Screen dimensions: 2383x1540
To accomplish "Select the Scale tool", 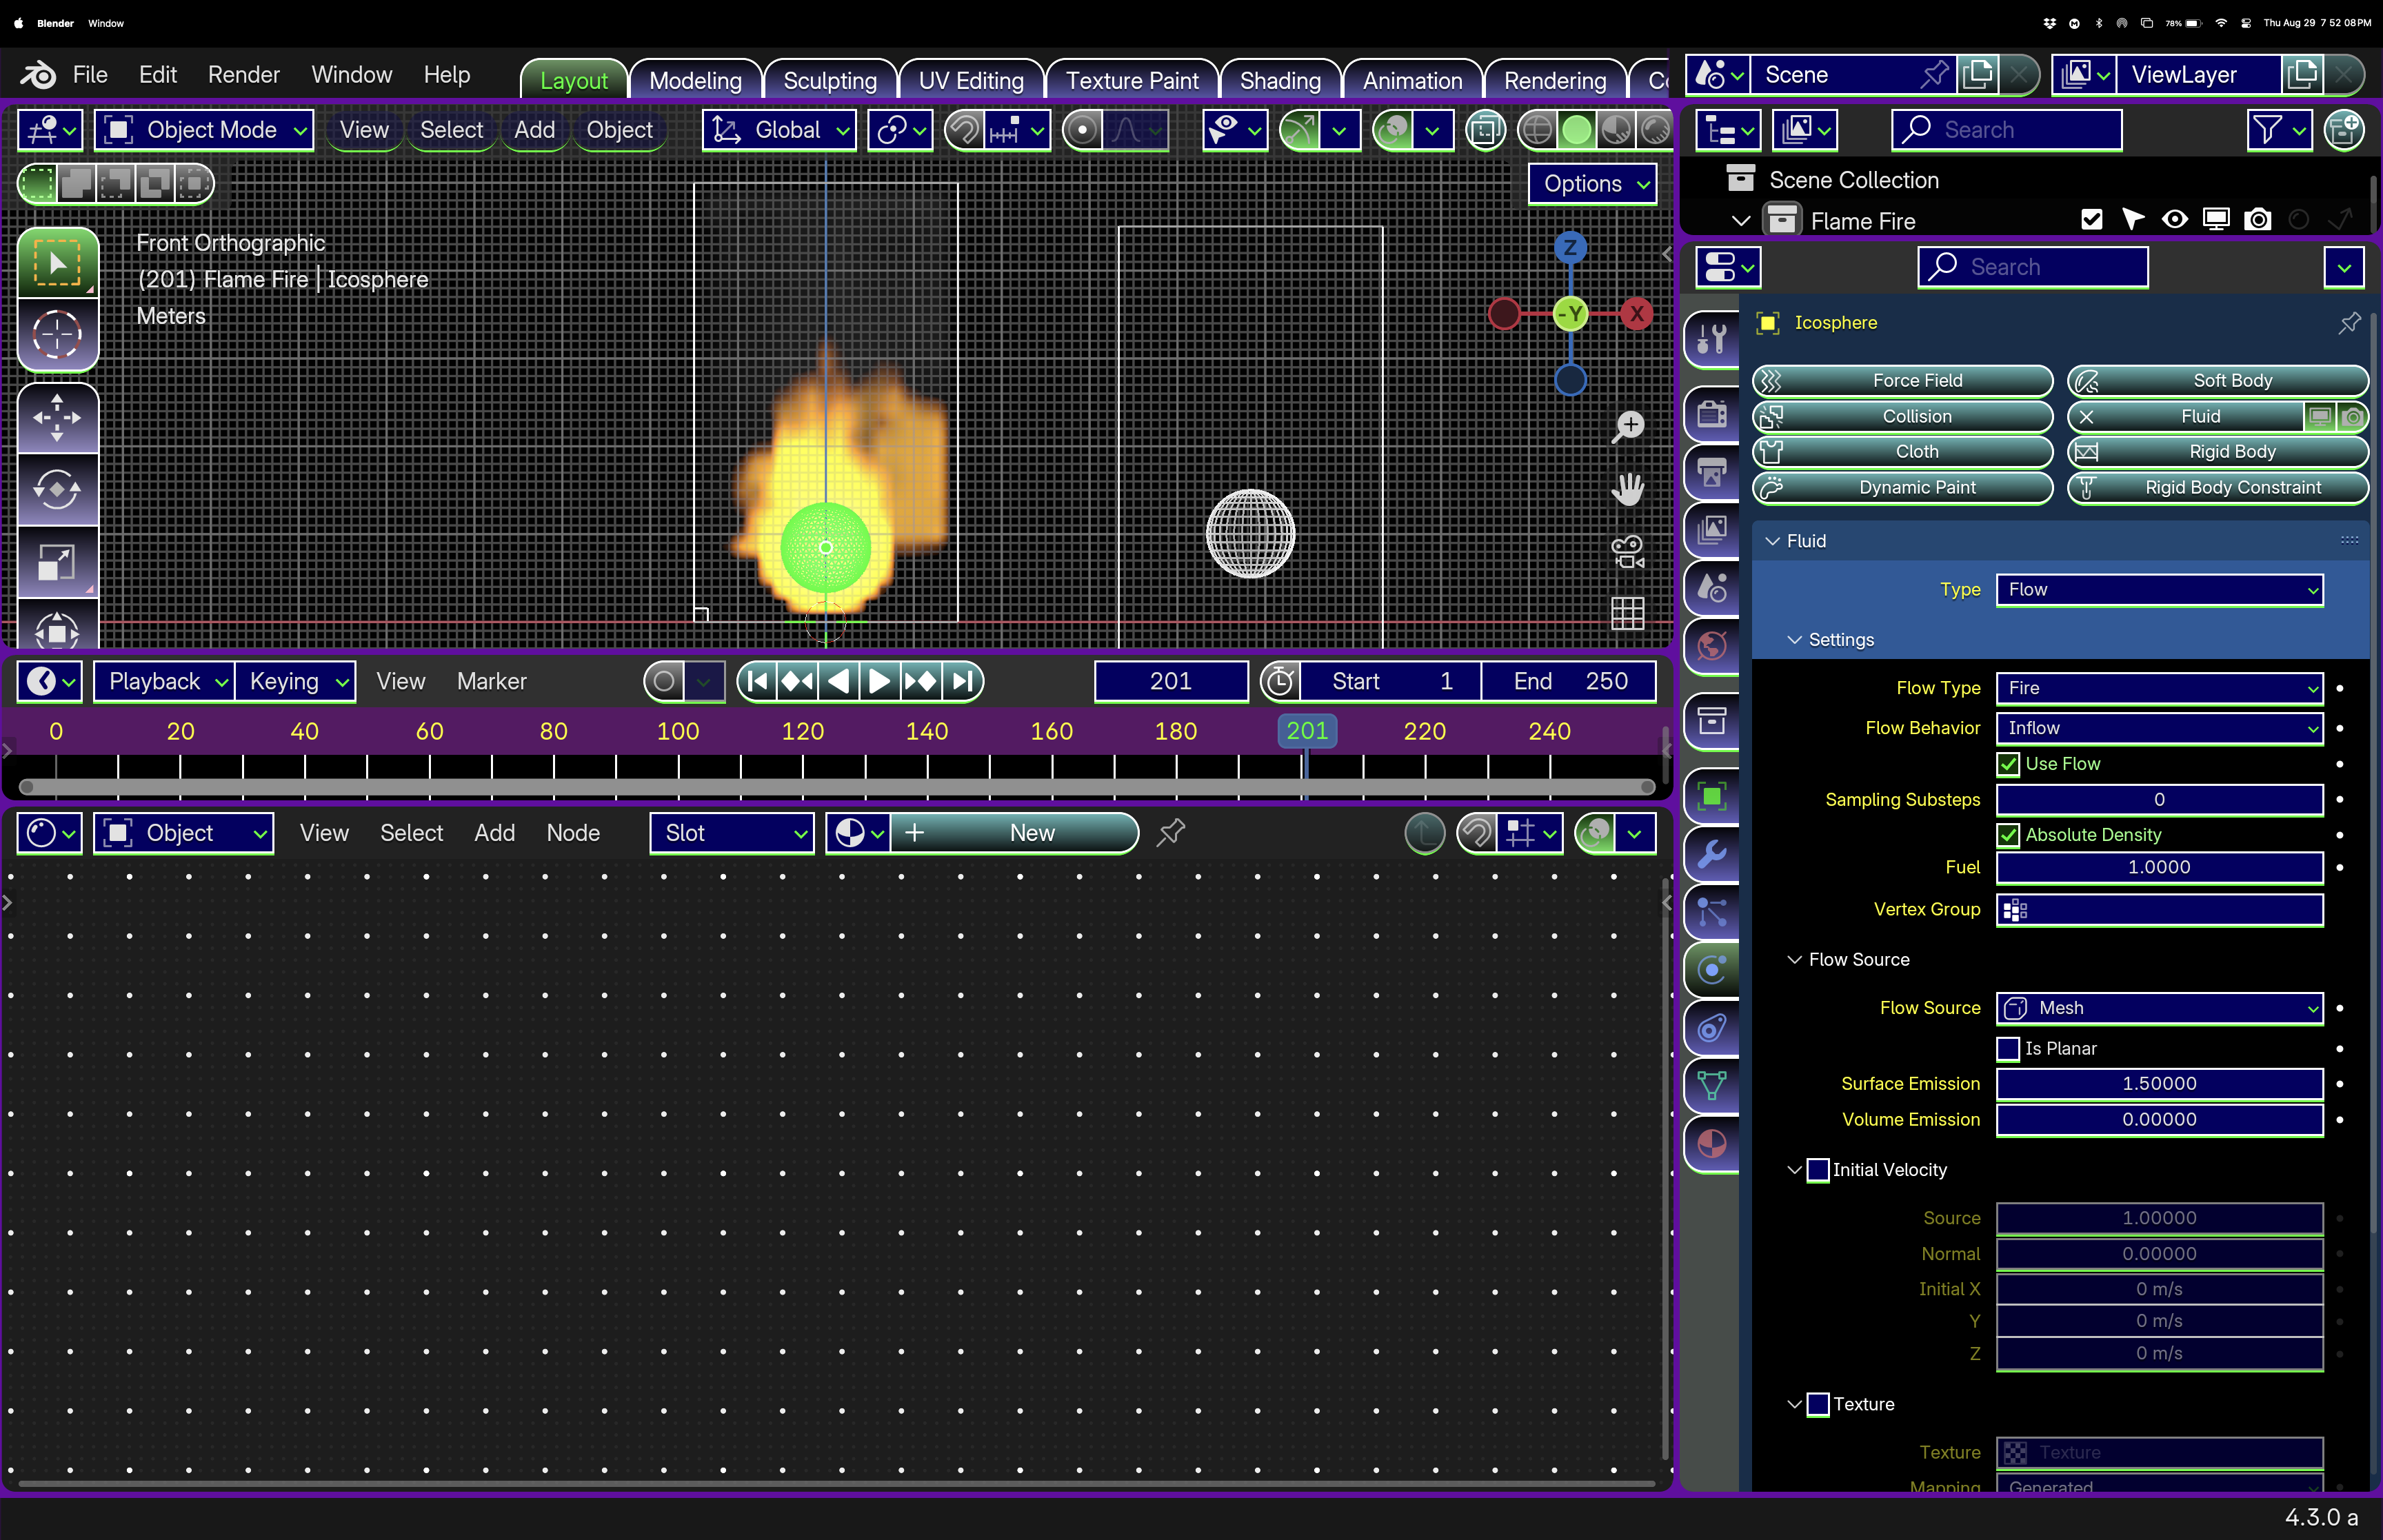I will point(57,562).
